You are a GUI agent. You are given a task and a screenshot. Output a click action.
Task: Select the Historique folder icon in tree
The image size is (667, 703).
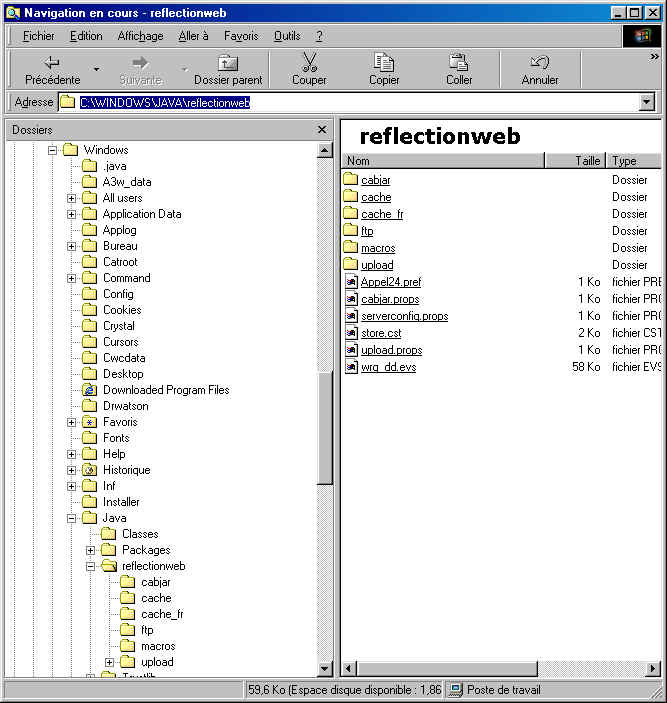90,470
